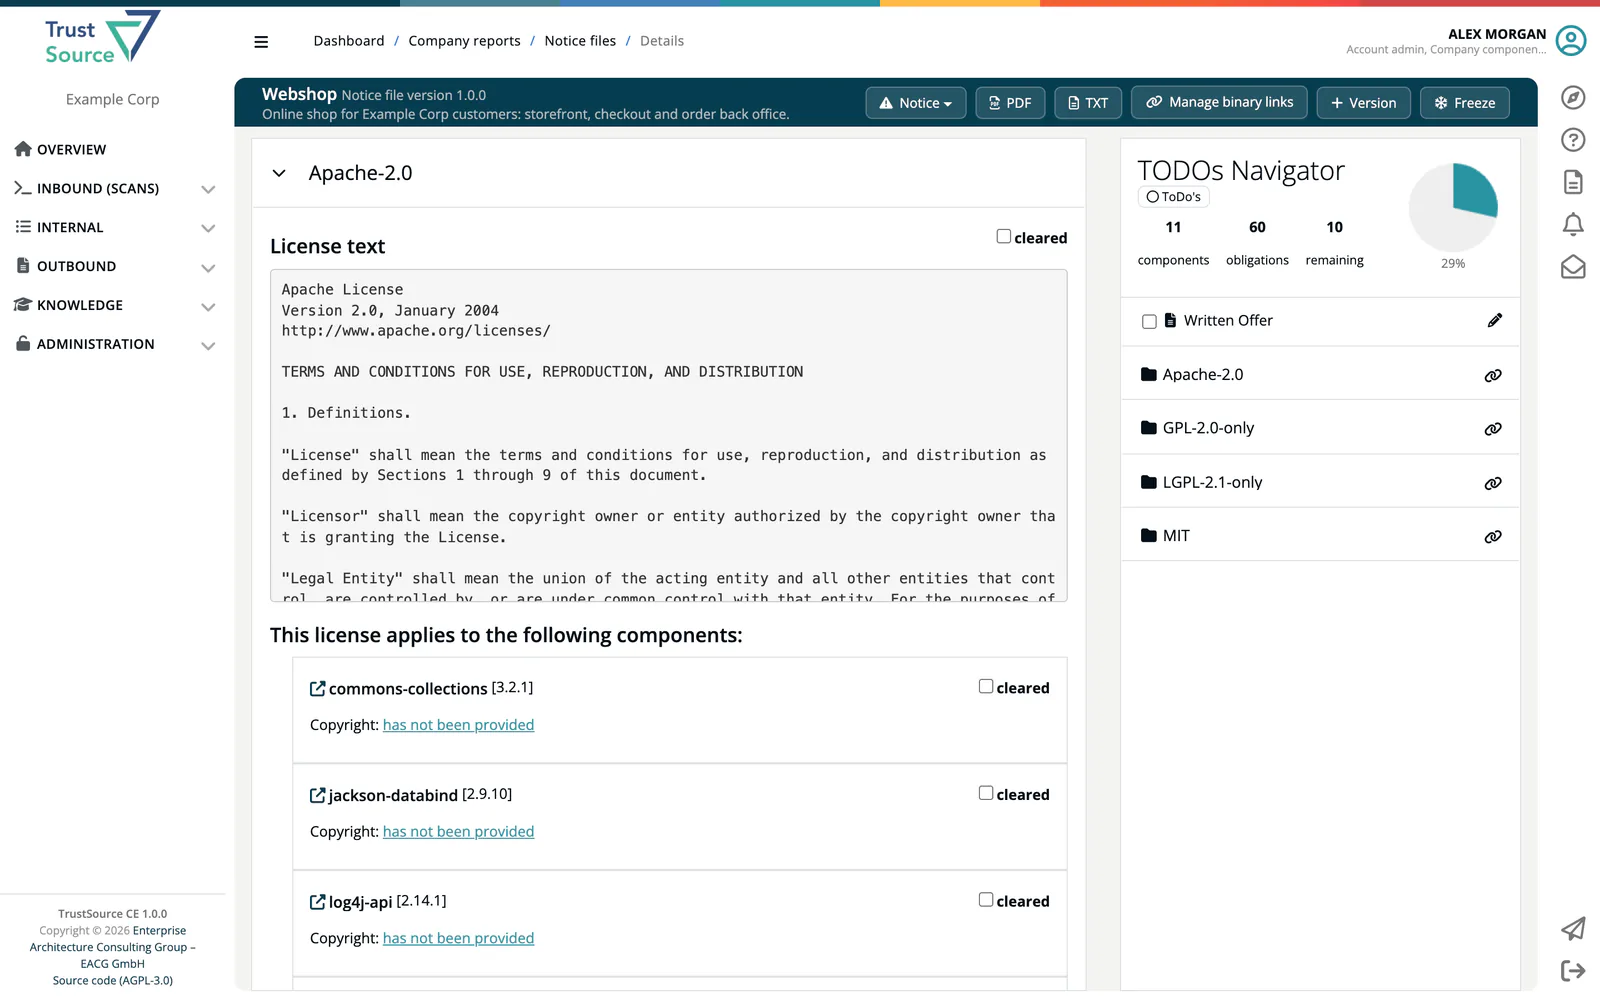Screen dimensions: 1600x1000
Task: Click the logout arrow icon
Action: tap(1573, 971)
